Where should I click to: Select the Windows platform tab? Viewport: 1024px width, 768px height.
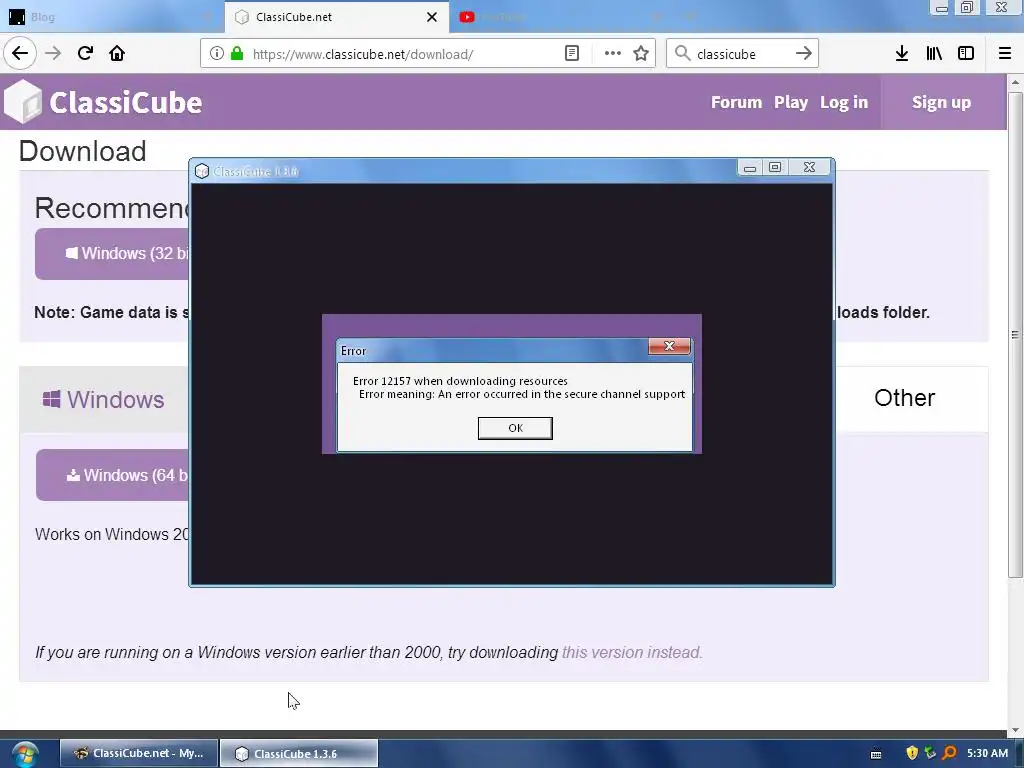[x=104, y=399]
